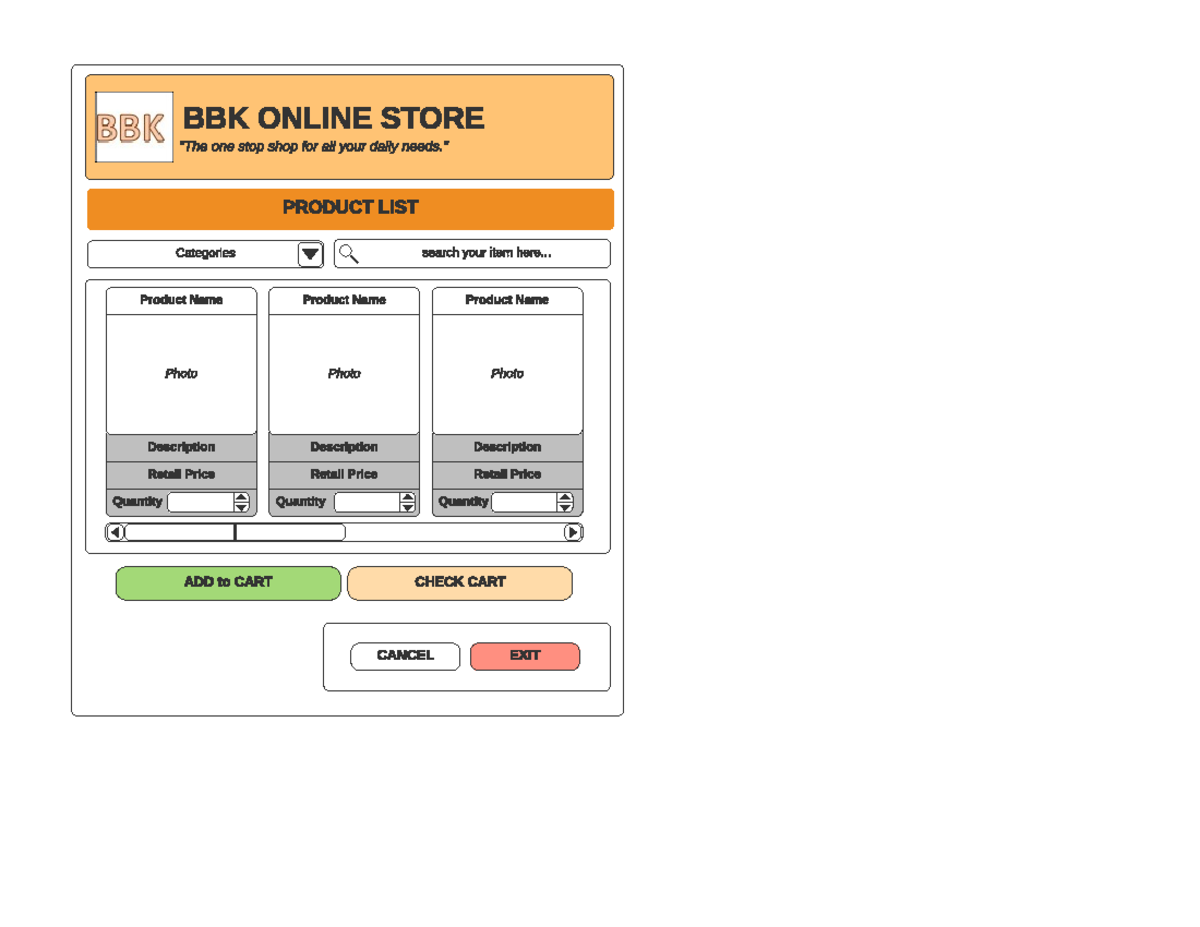Open the third product's Photo placeholder
The width and height of the screenshot is (1200, 927).
(x=507, y=373)
